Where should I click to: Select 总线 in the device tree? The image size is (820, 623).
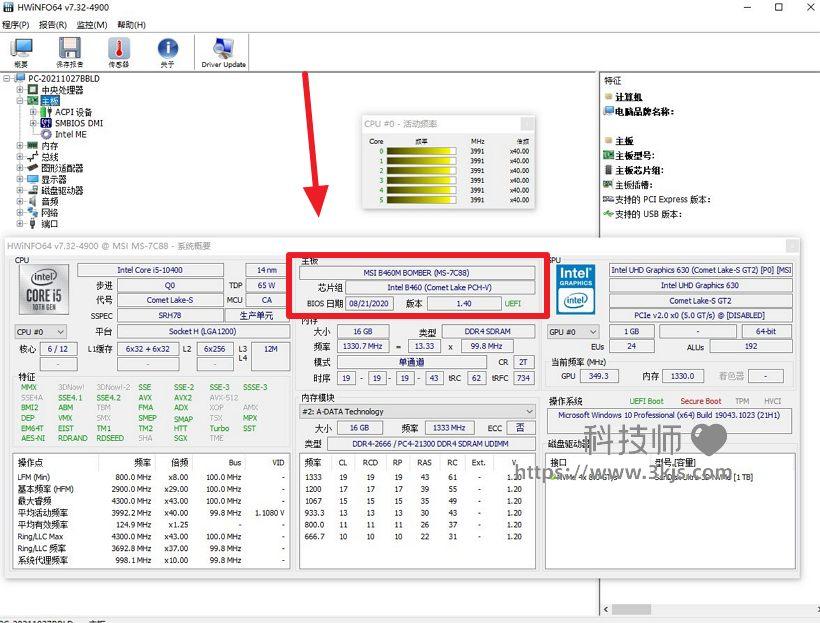tap(50, 157)
